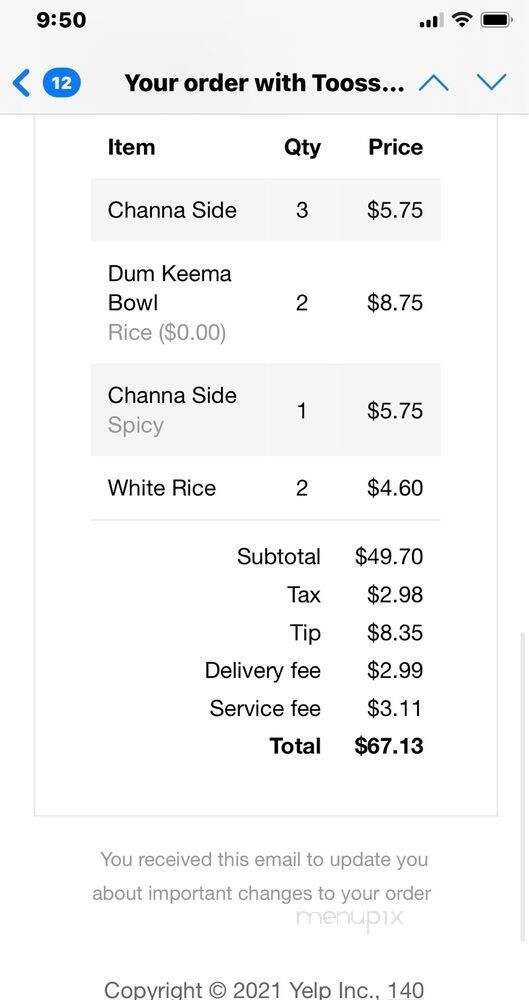This screenshot has width=529, height=1000.
Task: Go to next message with down arrow
Action: pyautogui.click(x=491, y=83)
